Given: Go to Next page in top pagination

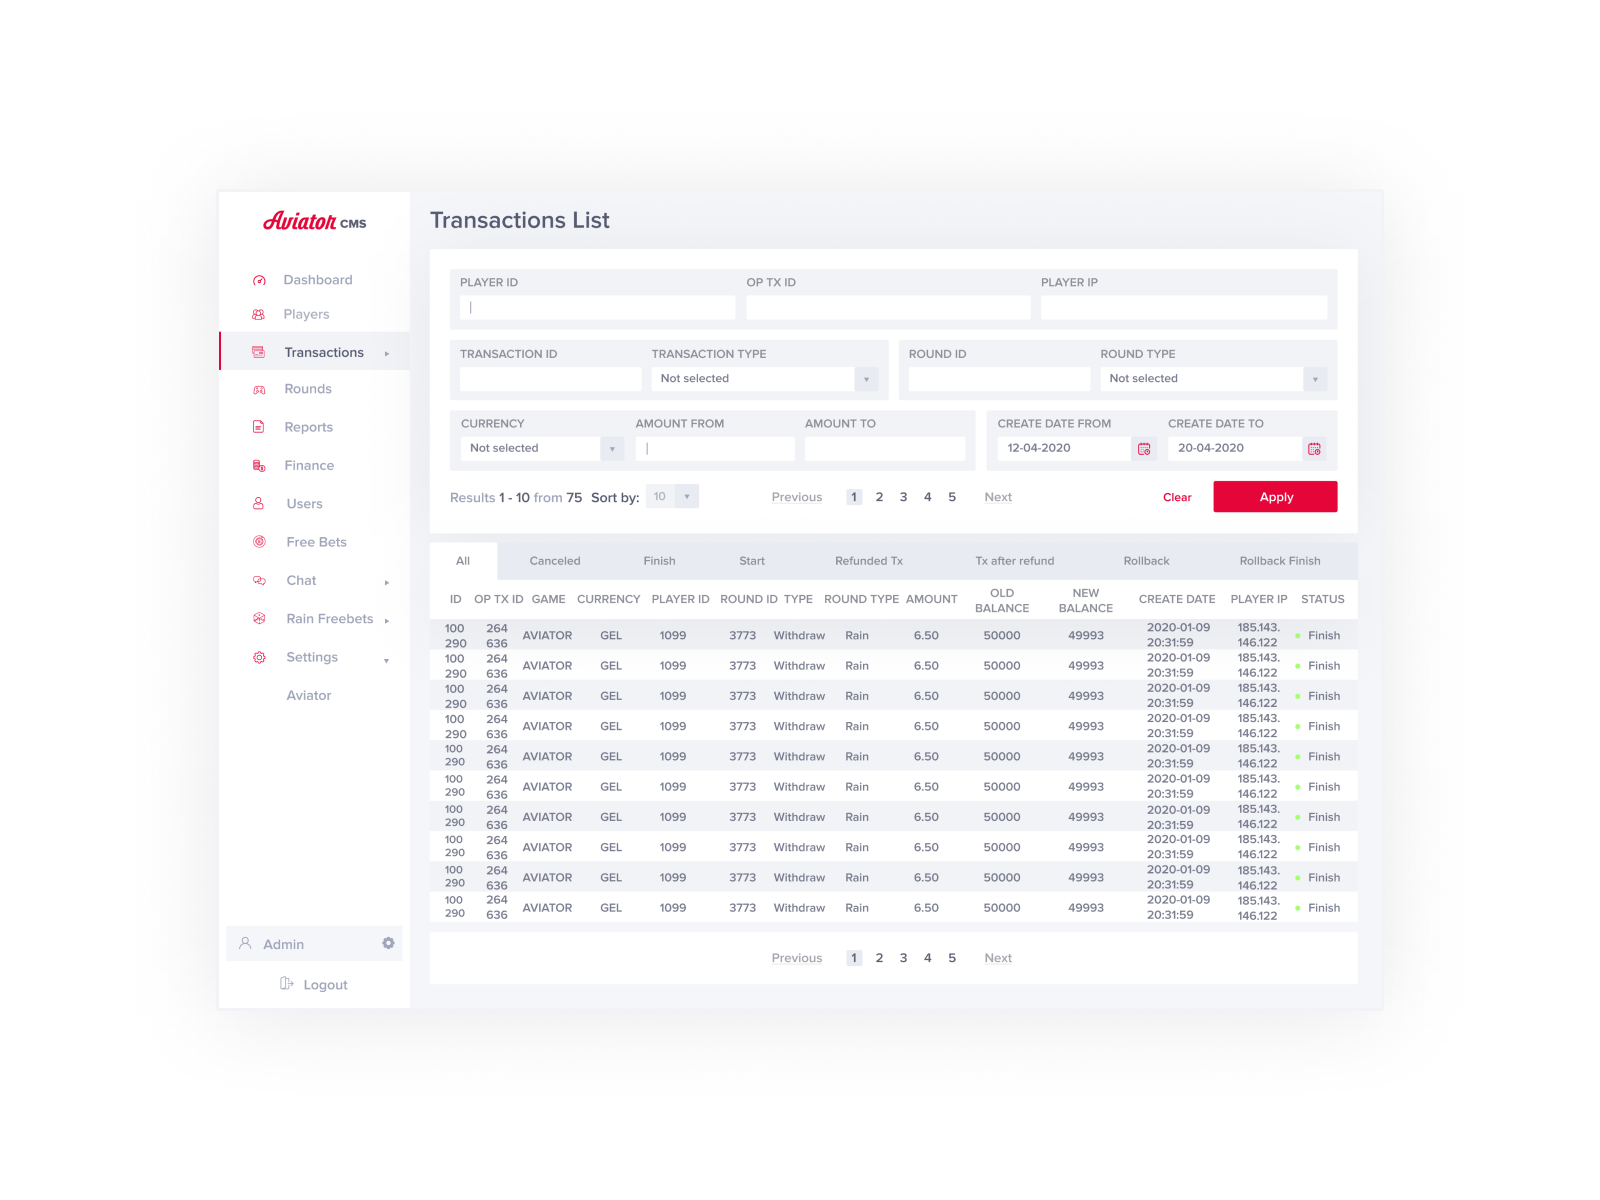Looking at the screenshot, I should (998, 497).
